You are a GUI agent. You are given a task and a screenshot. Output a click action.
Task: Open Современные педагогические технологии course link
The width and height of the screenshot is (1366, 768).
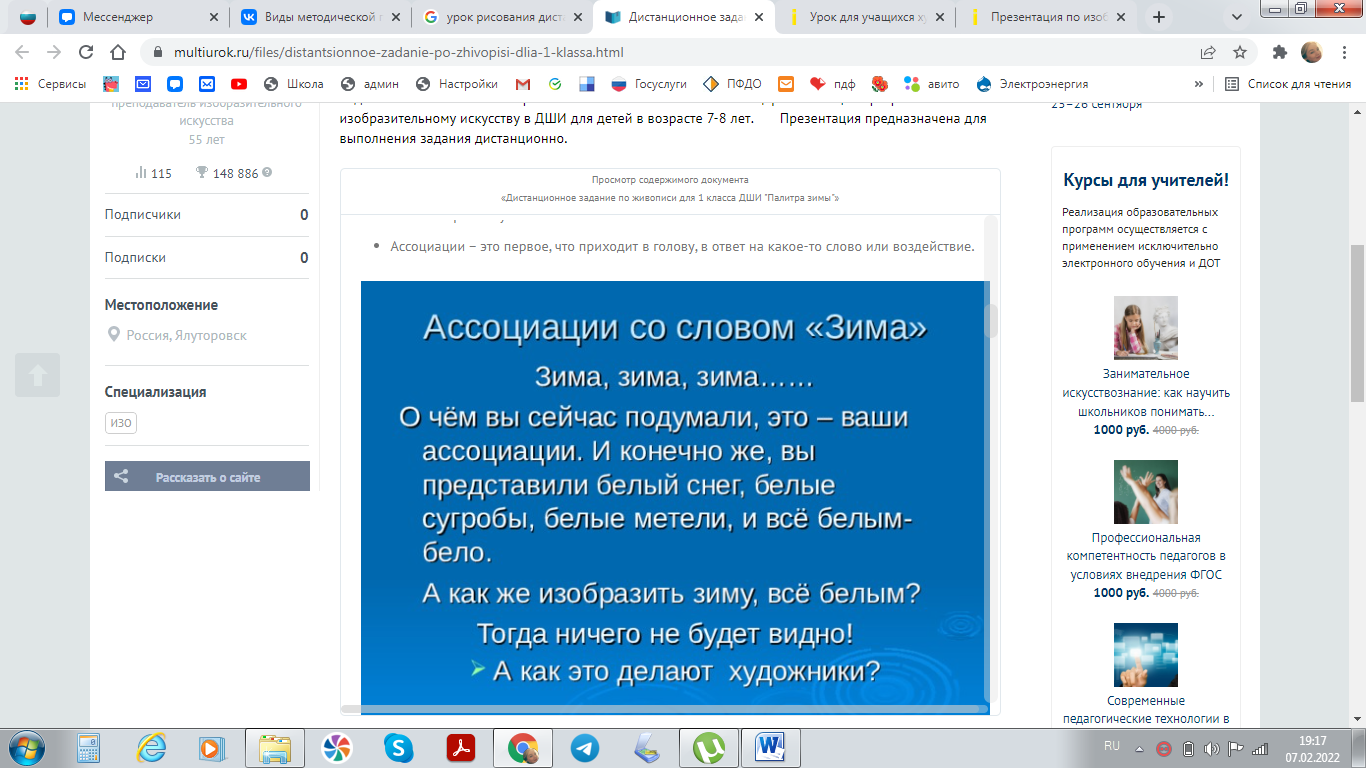click(x=1146, y=710)
